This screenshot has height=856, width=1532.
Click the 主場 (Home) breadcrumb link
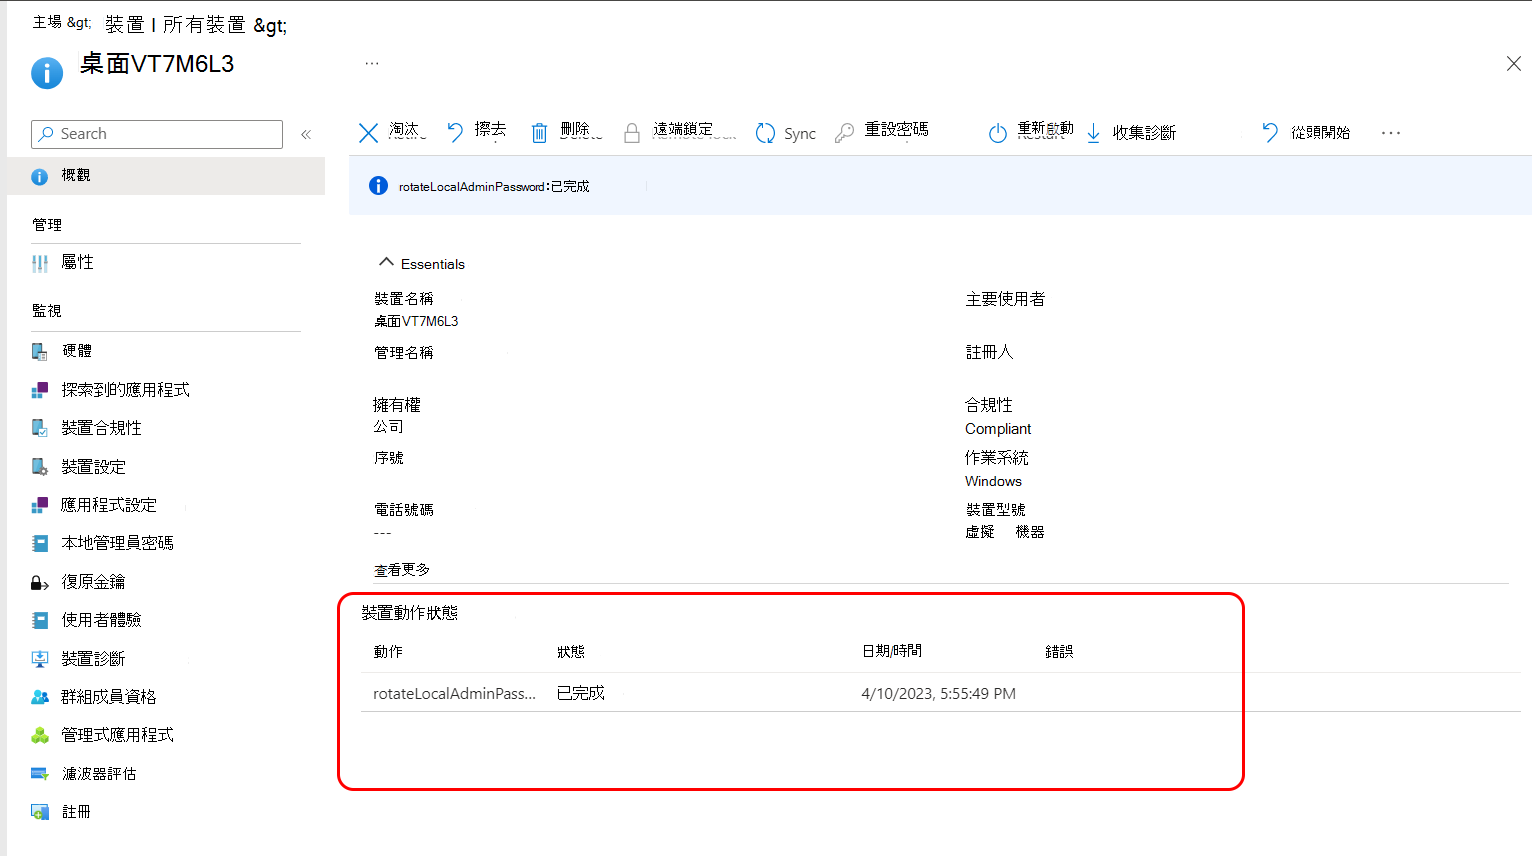coord(47,22)
